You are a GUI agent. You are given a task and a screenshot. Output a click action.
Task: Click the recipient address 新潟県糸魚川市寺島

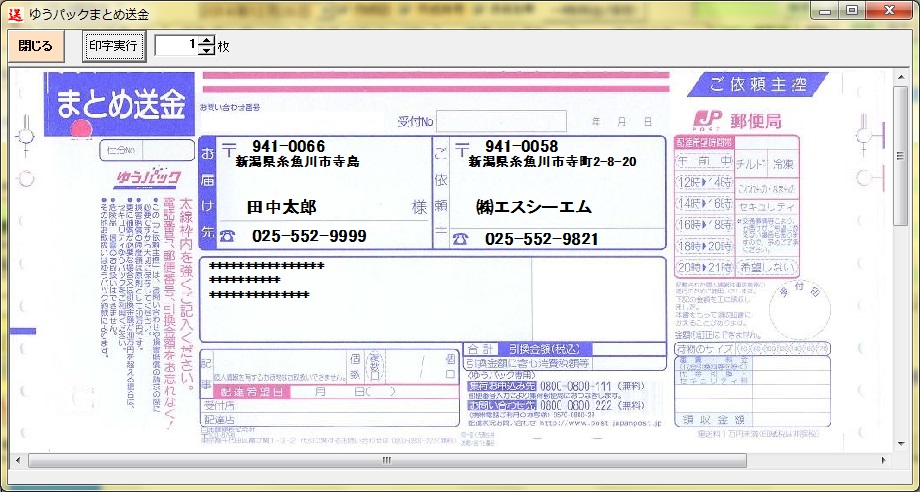point(297,162)
